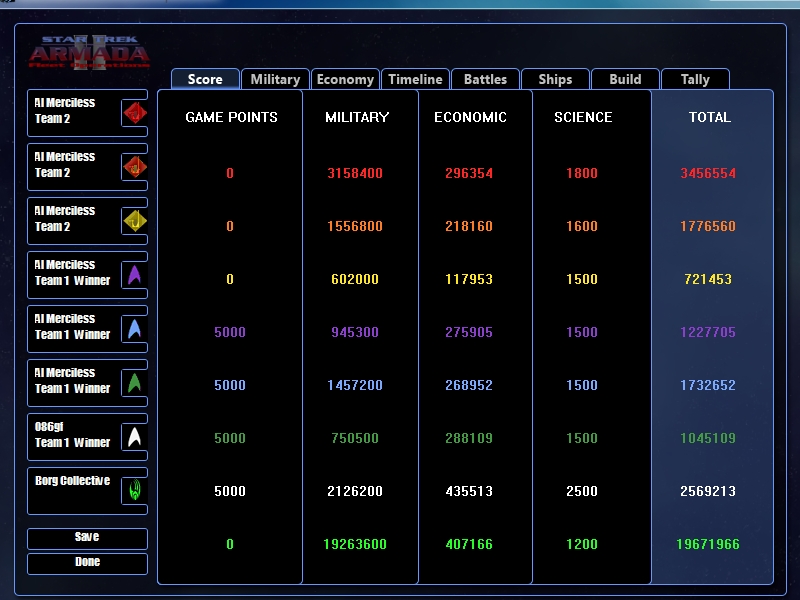Click the white Starfleet delta icon
Screen dimensions: 800x600
[x=134, y=436]
